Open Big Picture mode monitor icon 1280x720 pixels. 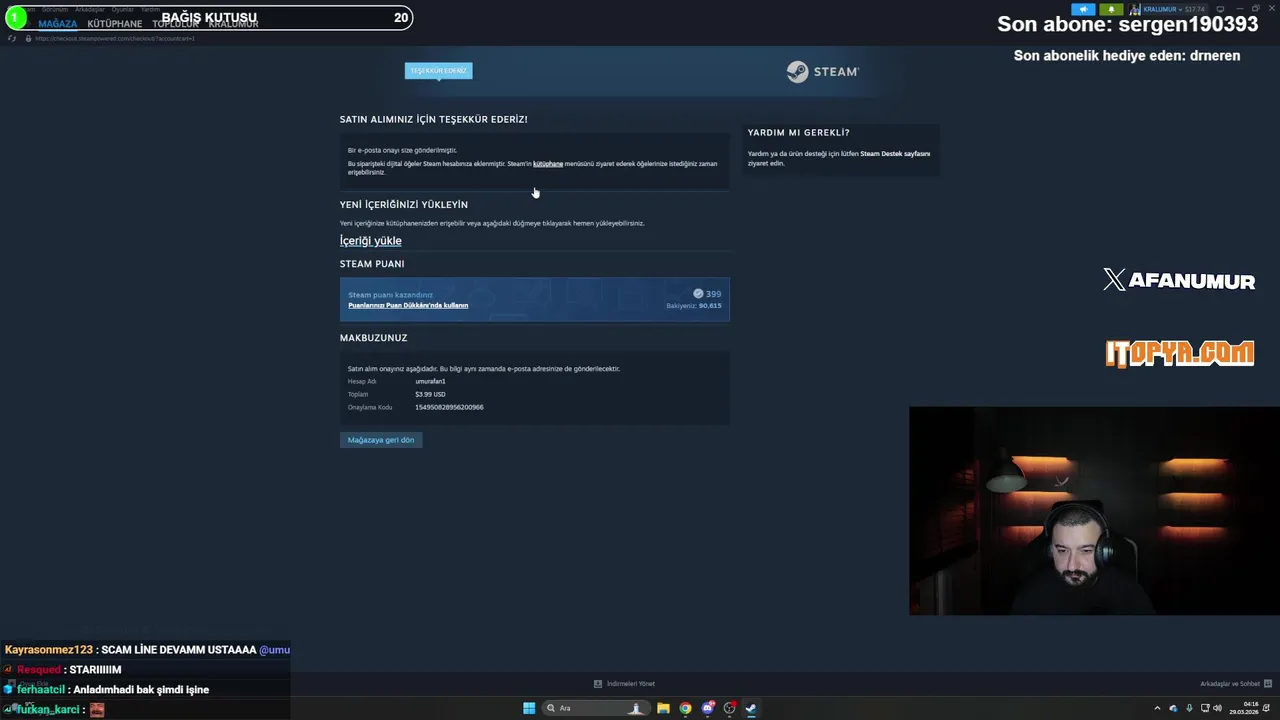(1220, 9)
